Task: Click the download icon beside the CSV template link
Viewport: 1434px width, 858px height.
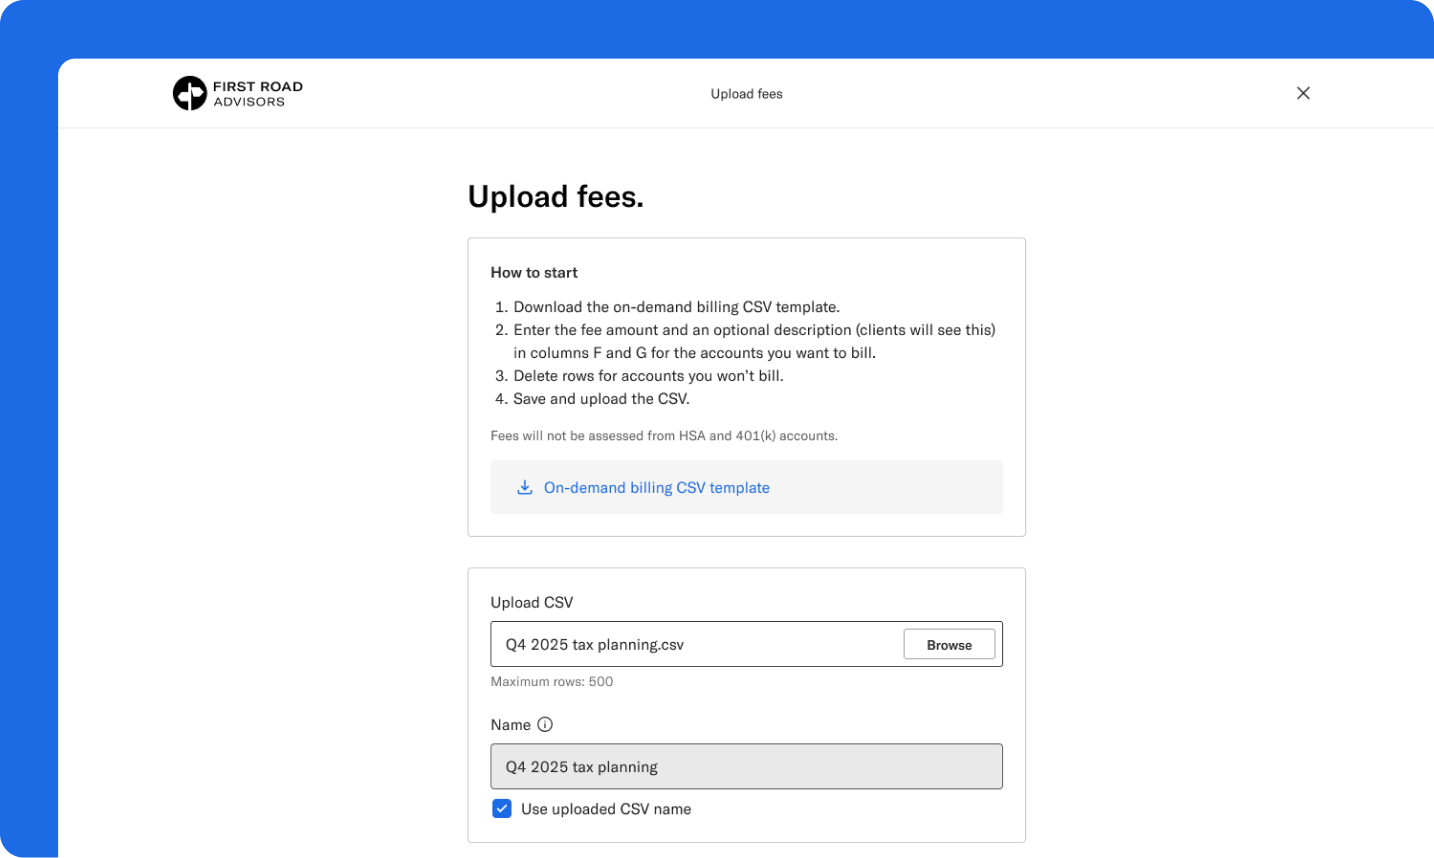Action: coord(525,487)
